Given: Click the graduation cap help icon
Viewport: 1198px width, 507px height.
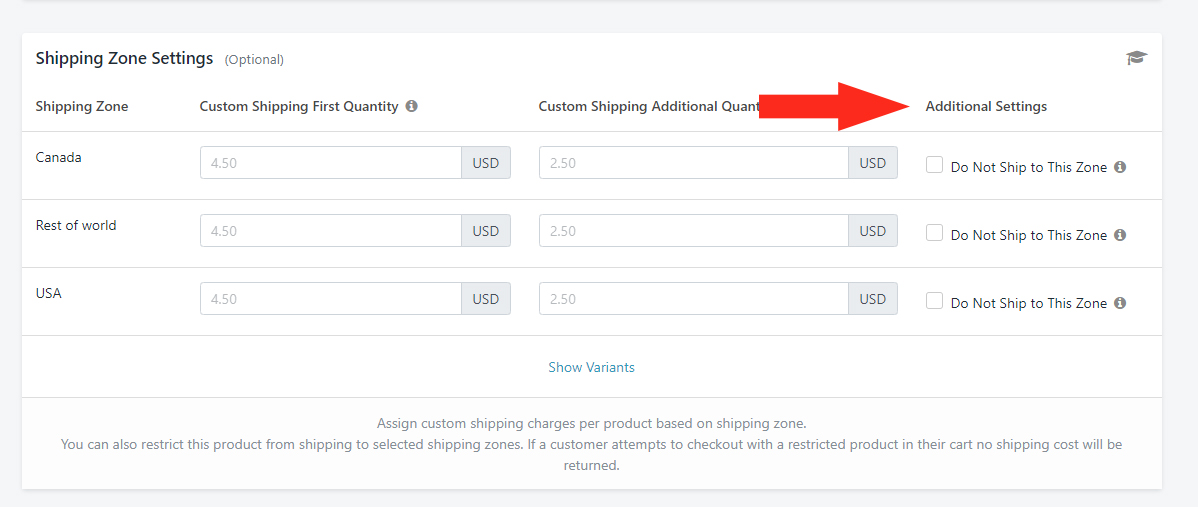Looking at the screenshot, I should coord(1137,58).
